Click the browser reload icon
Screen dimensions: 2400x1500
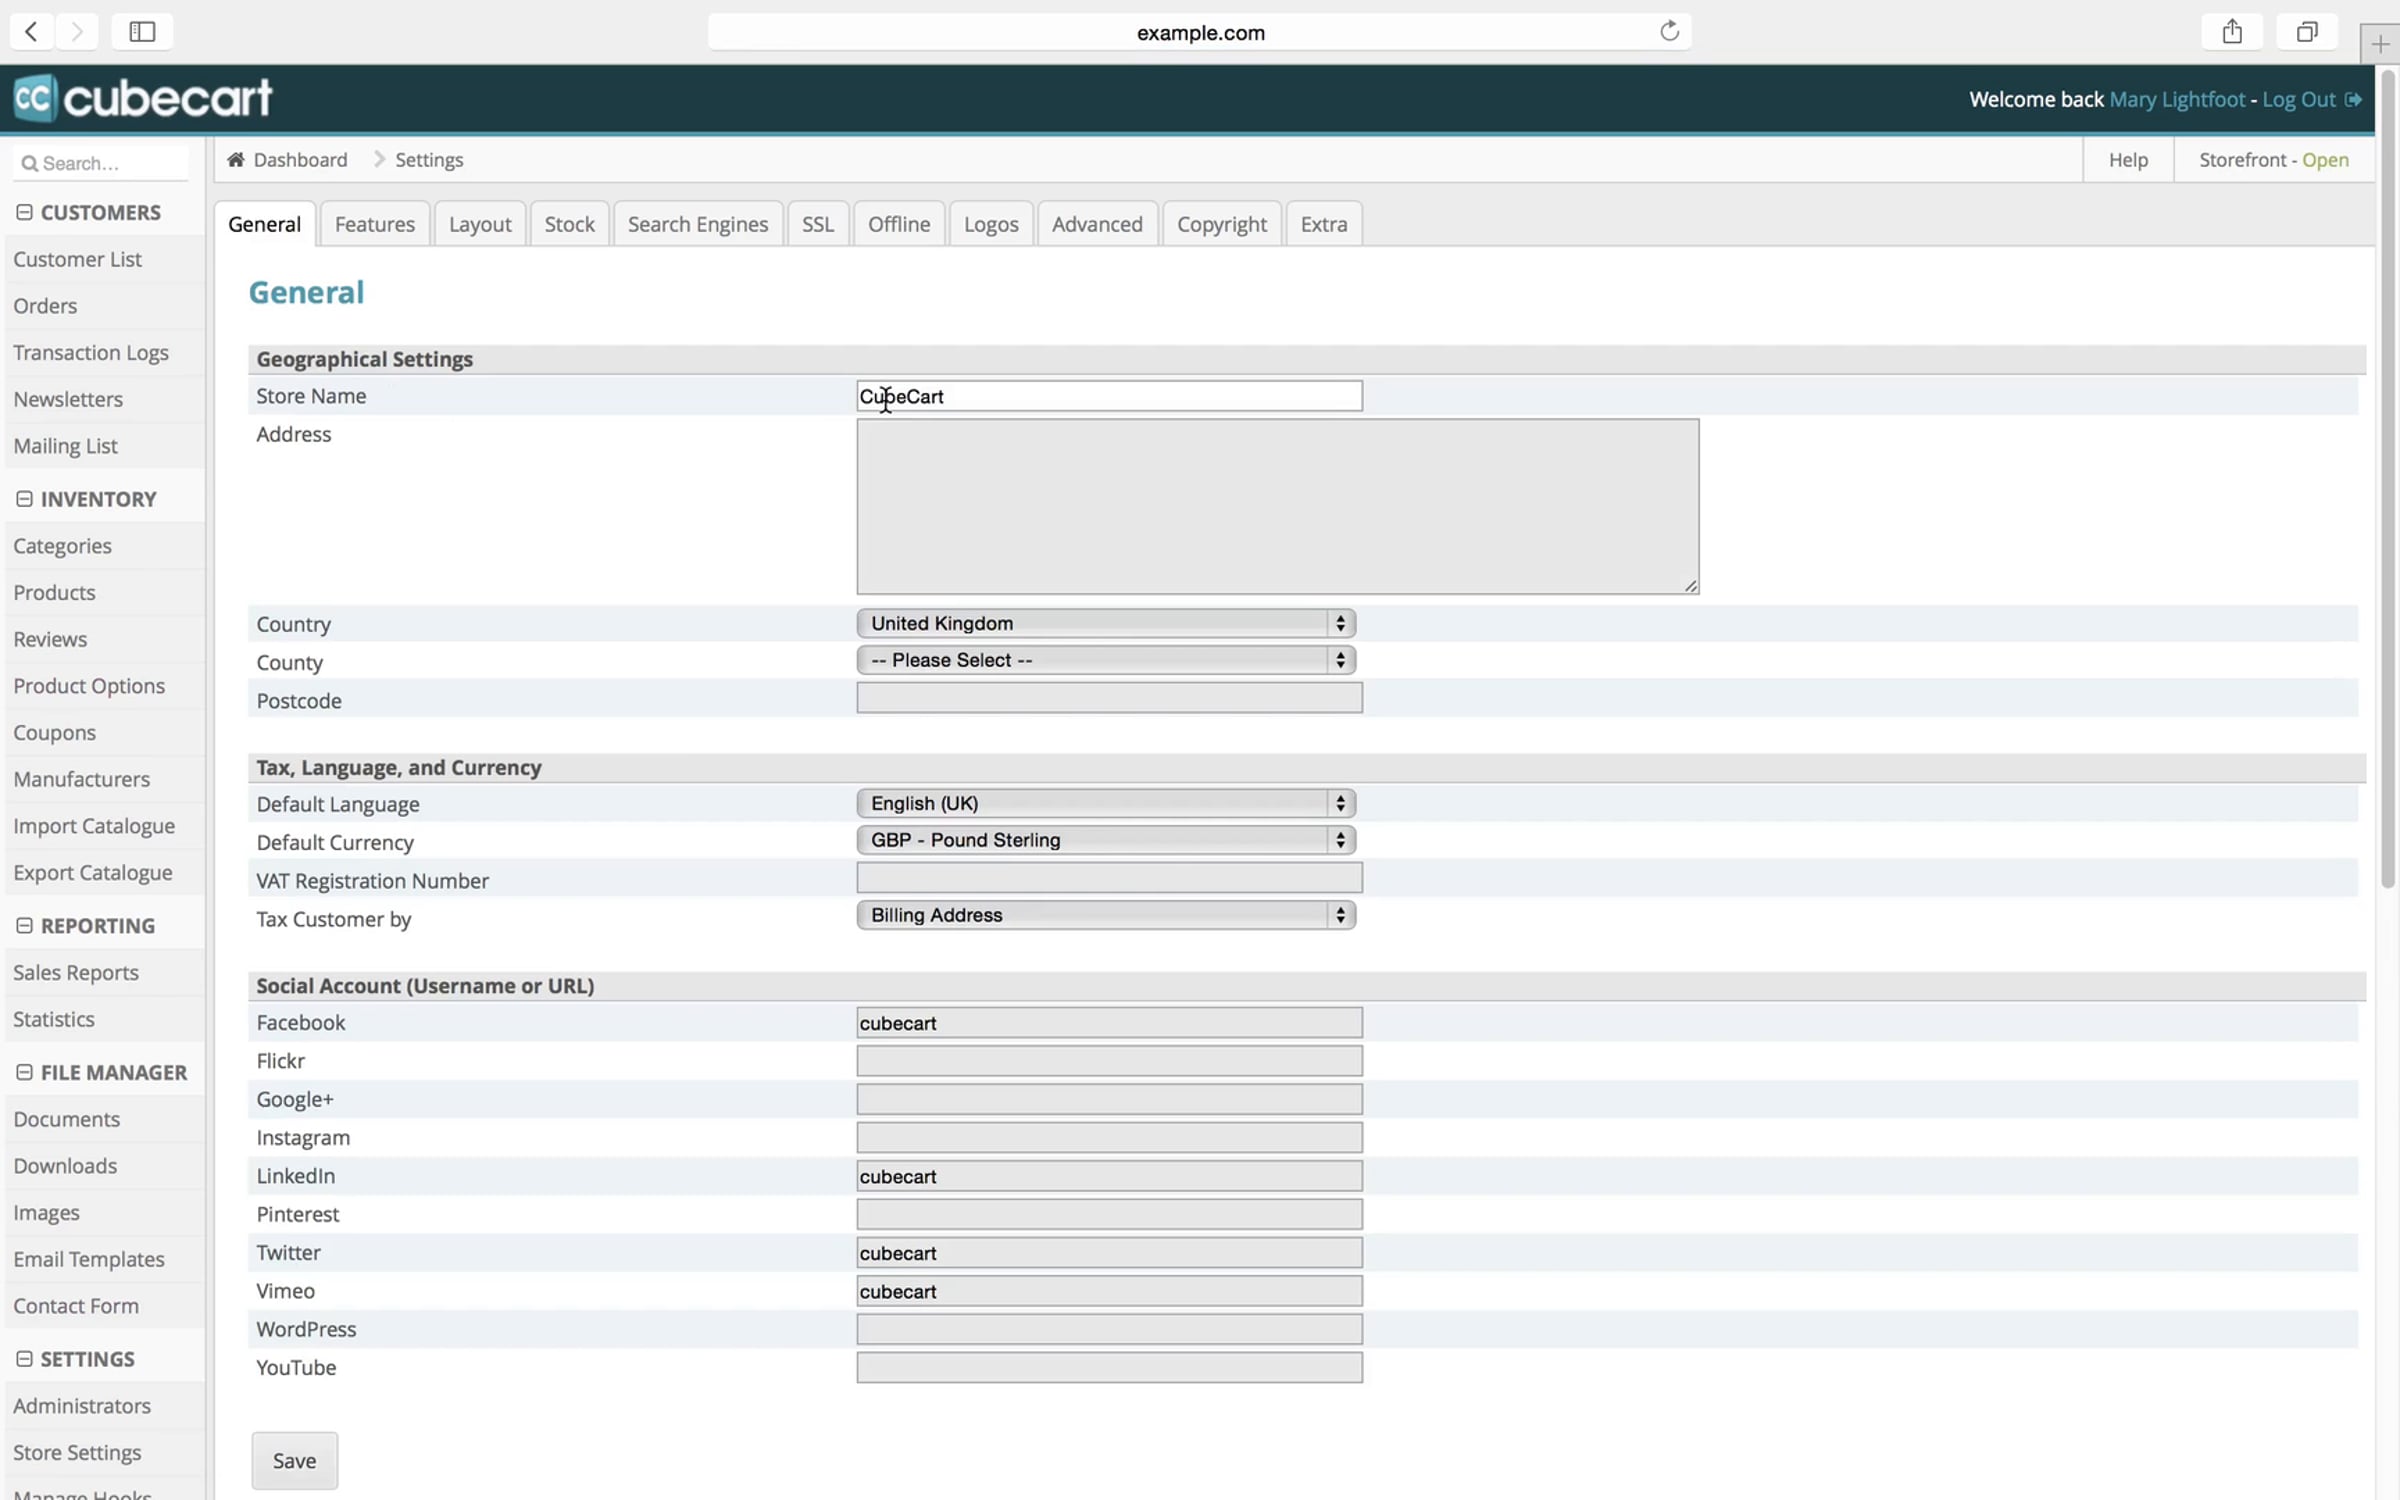click(x=1669, y=32)
